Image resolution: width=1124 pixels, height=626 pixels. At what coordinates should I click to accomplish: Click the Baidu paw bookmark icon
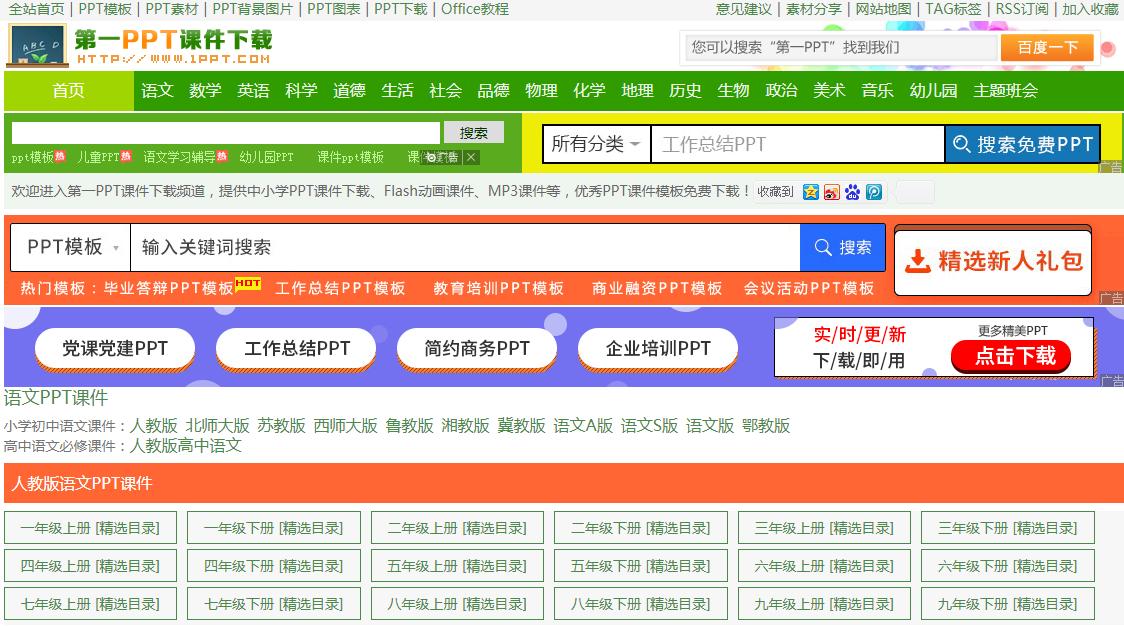[852, 191]
